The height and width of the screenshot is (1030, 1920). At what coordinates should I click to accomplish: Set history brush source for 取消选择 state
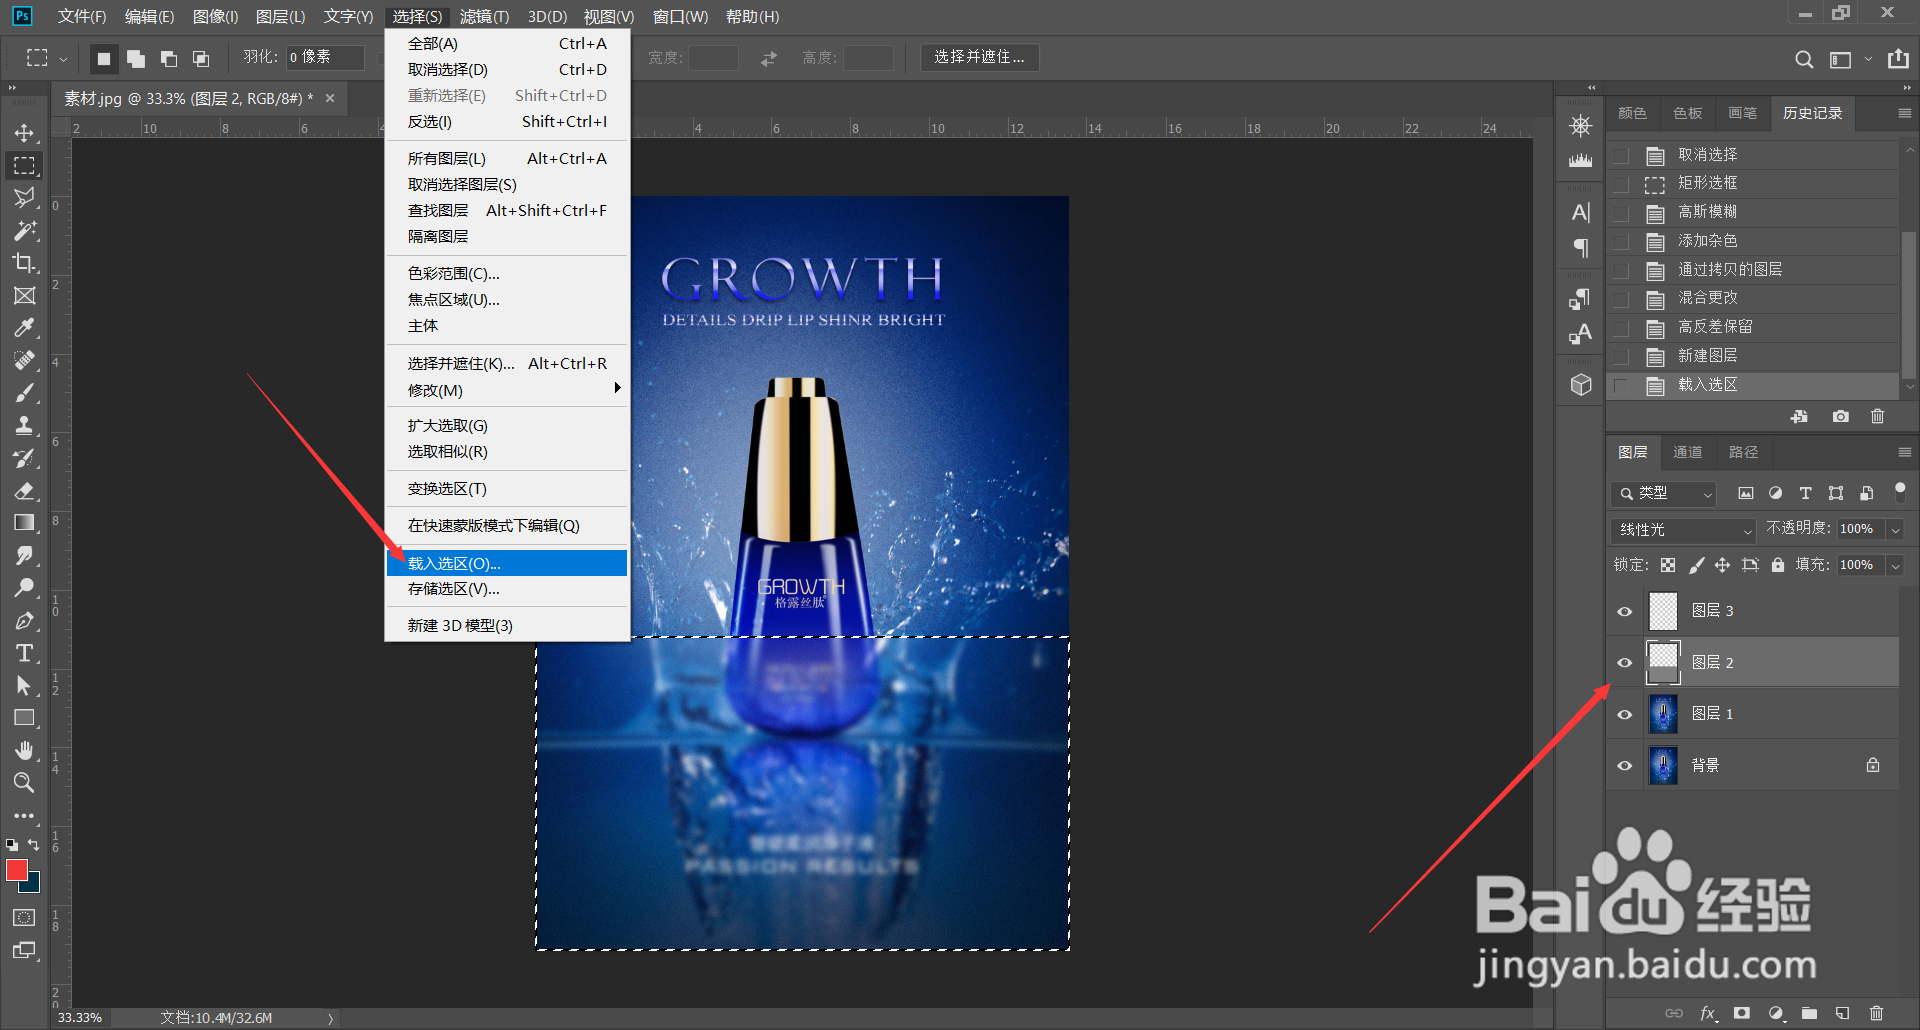[x=1622, y=155]
